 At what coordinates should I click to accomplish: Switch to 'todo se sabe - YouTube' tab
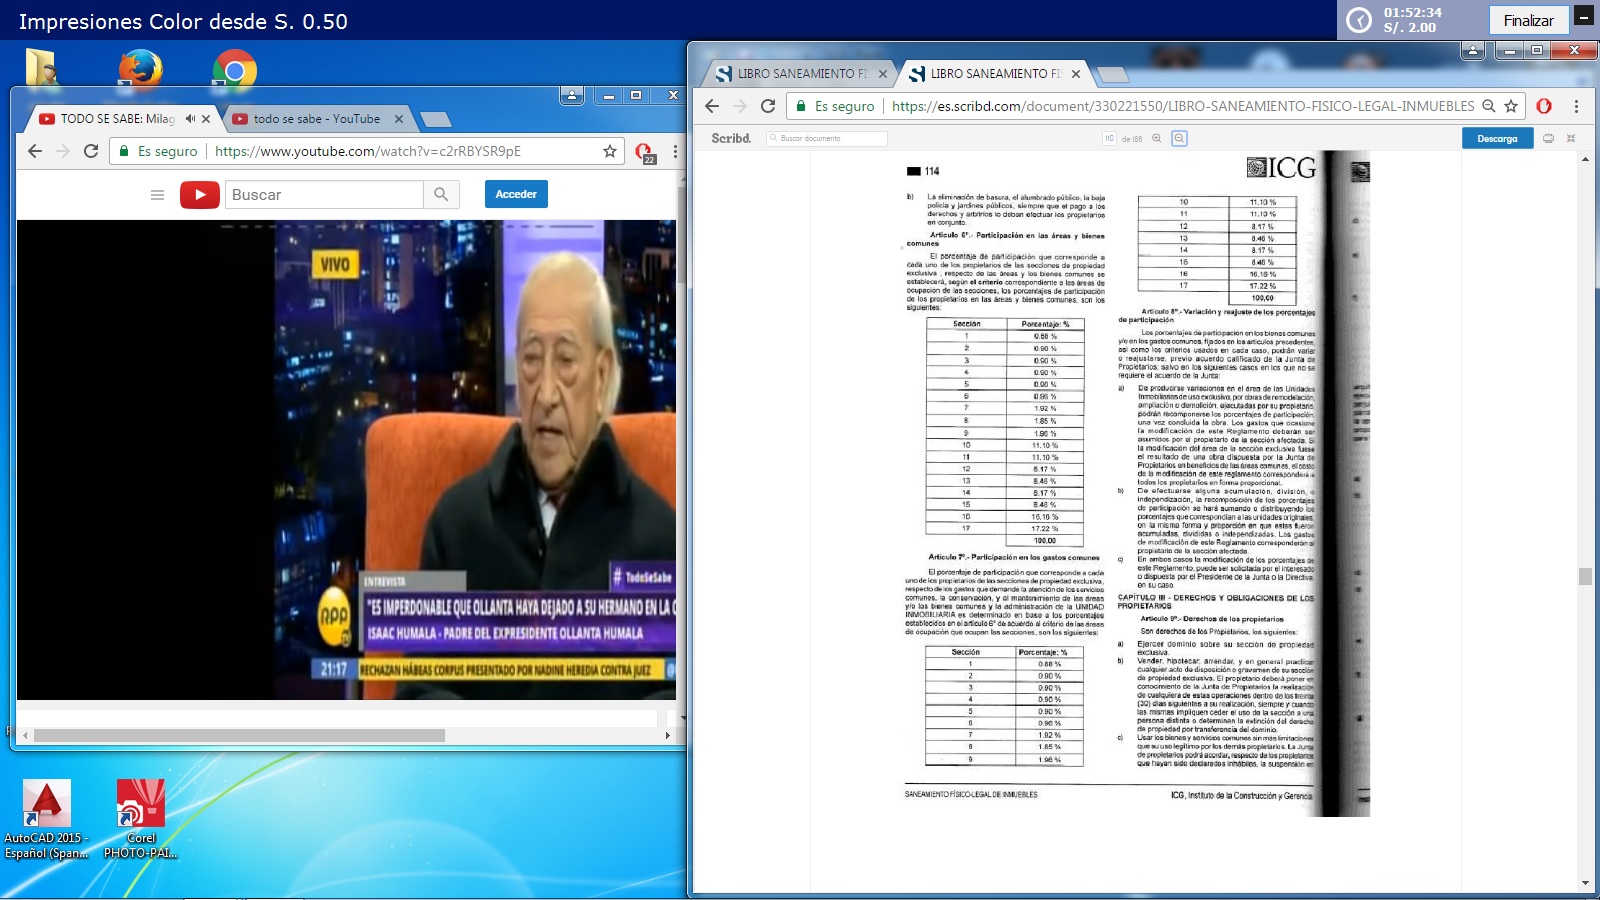[x=316, y=119]
